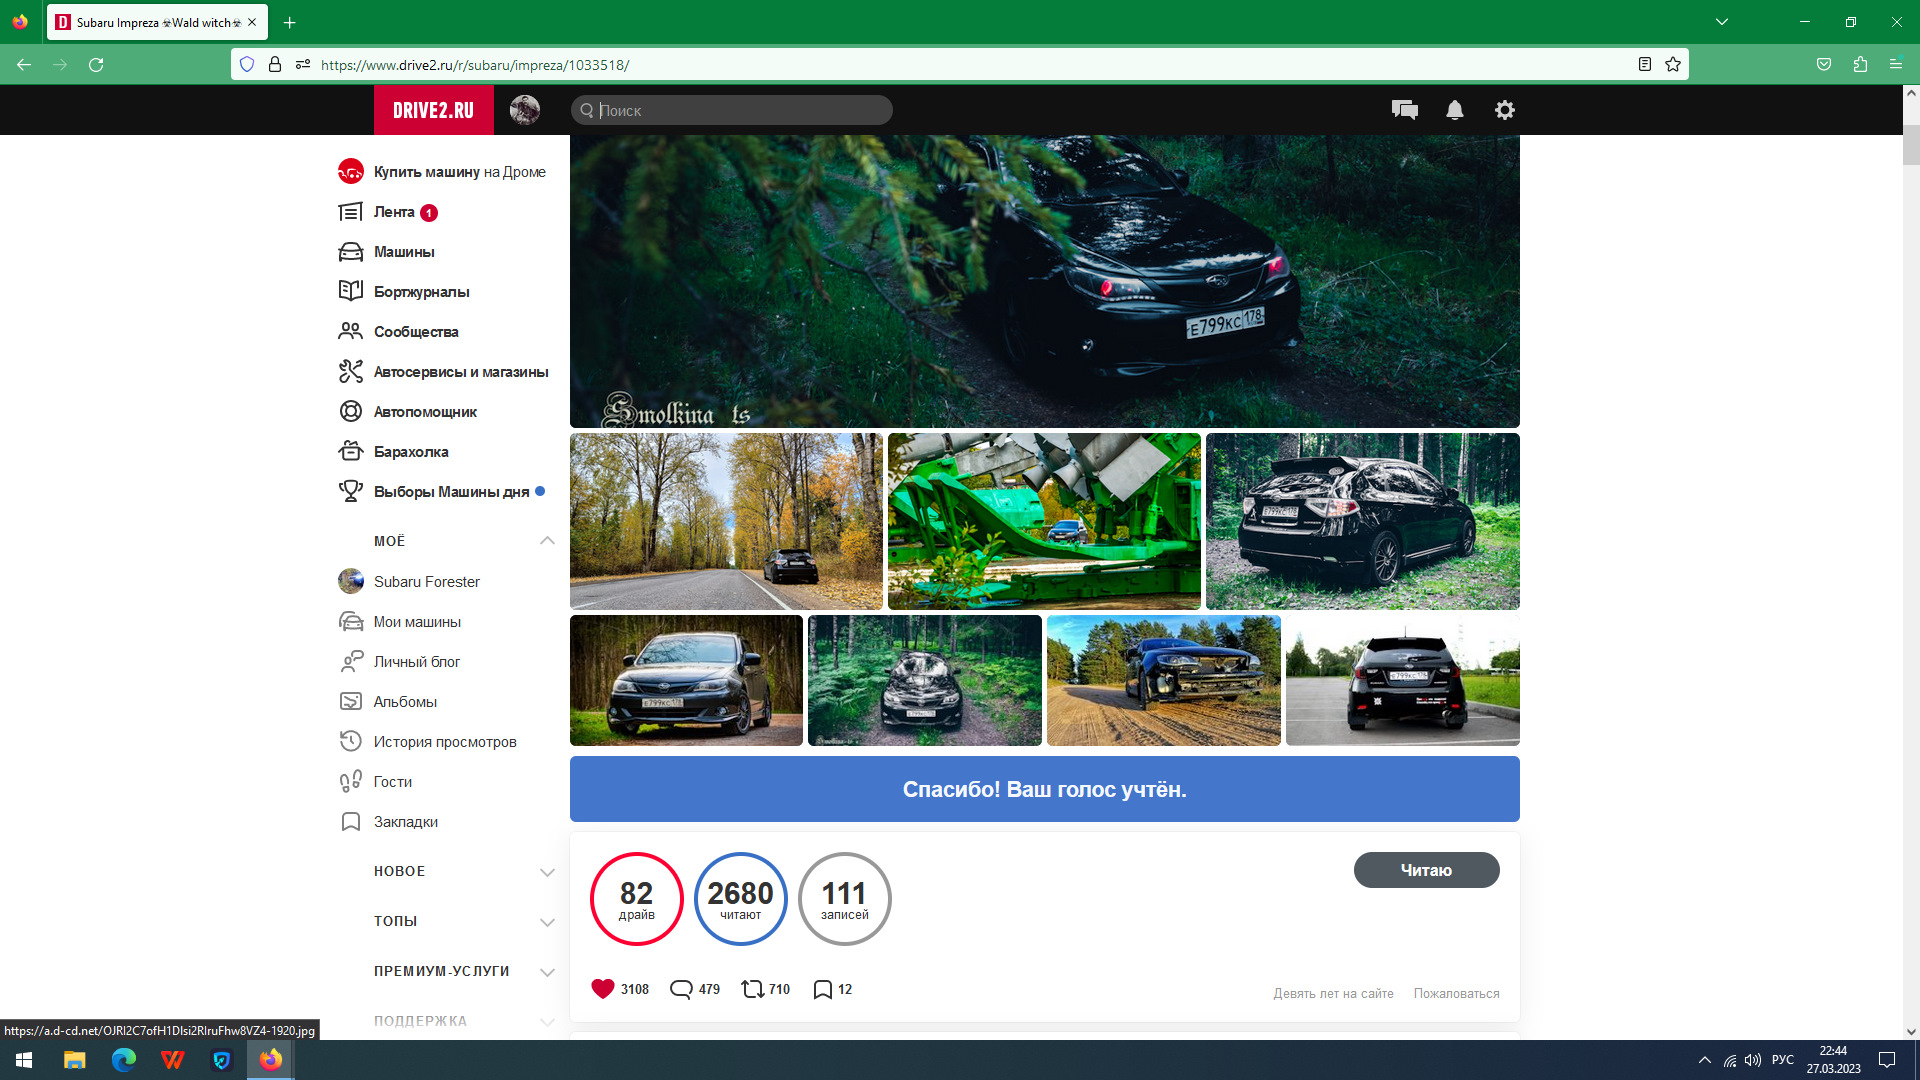Toggle Firefox reader view icon
Viewport: 1920px width, 1080px height.
pos(1644,64)
